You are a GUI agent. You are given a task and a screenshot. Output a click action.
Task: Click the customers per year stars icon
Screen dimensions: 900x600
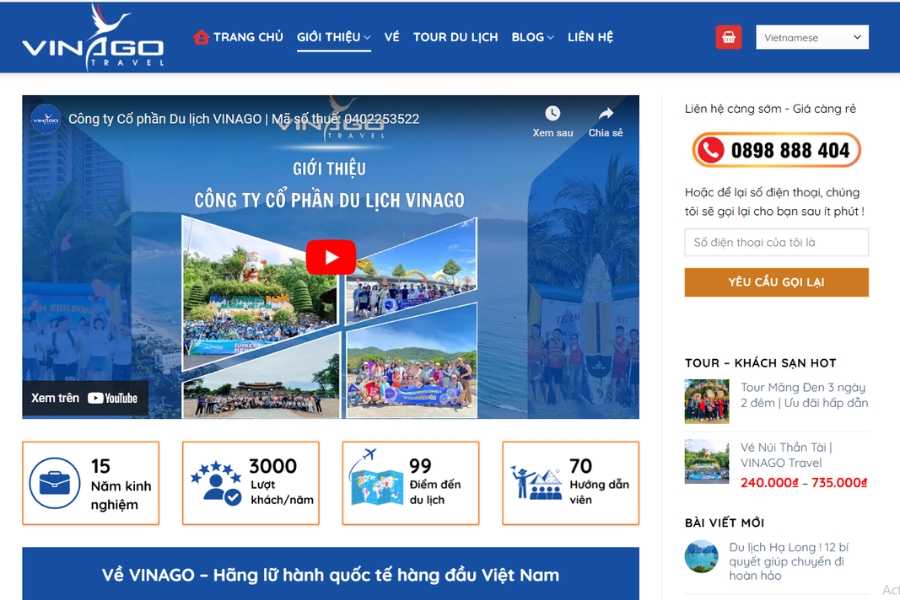tap(215, 482)
